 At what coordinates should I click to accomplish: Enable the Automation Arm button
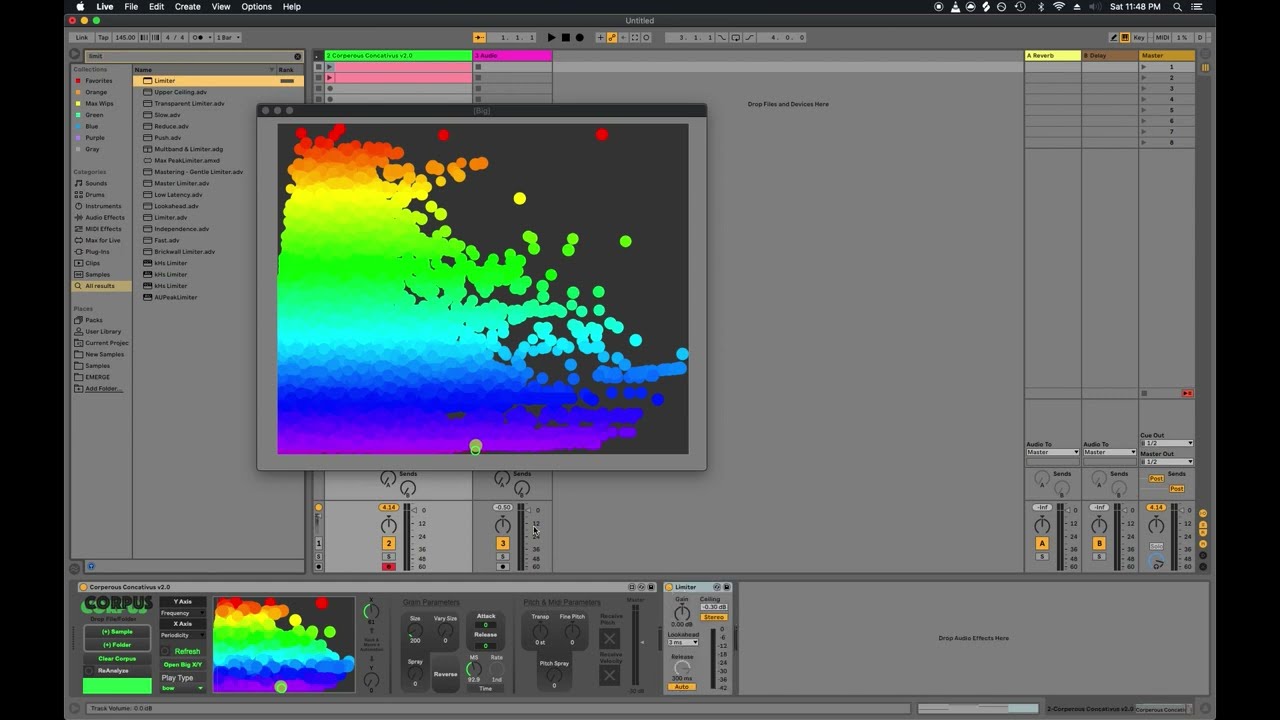(x=612, y=37)
